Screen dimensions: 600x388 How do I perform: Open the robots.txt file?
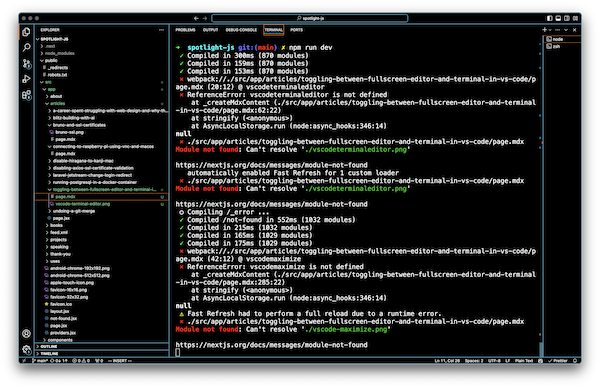(101, 75)
